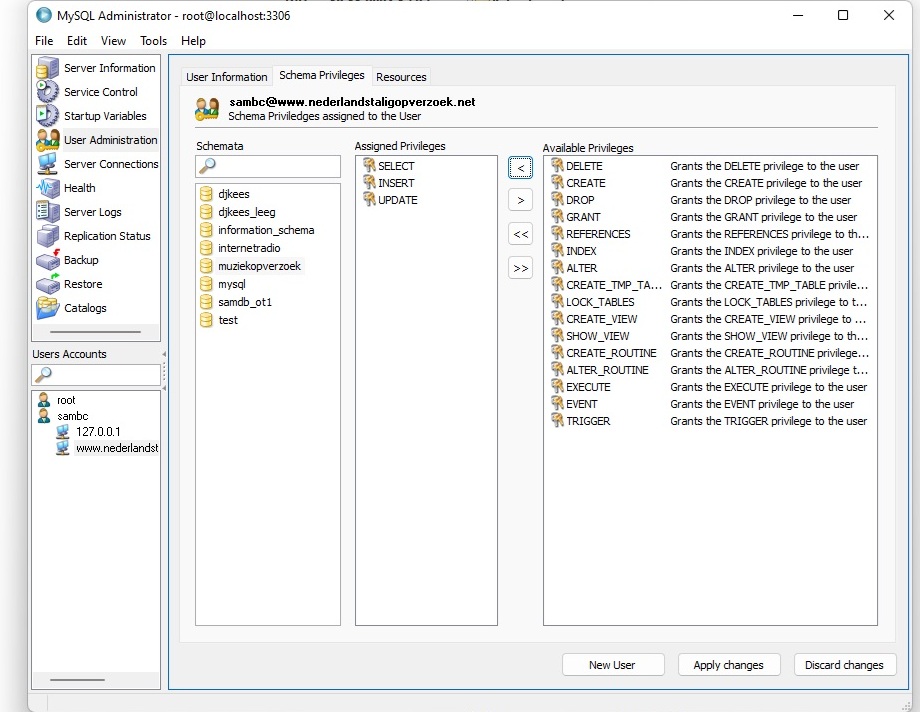This screenshot has height=712, width=920.
Task: Click the Backup icon in sidebar
Action: (x=48, y=260)
